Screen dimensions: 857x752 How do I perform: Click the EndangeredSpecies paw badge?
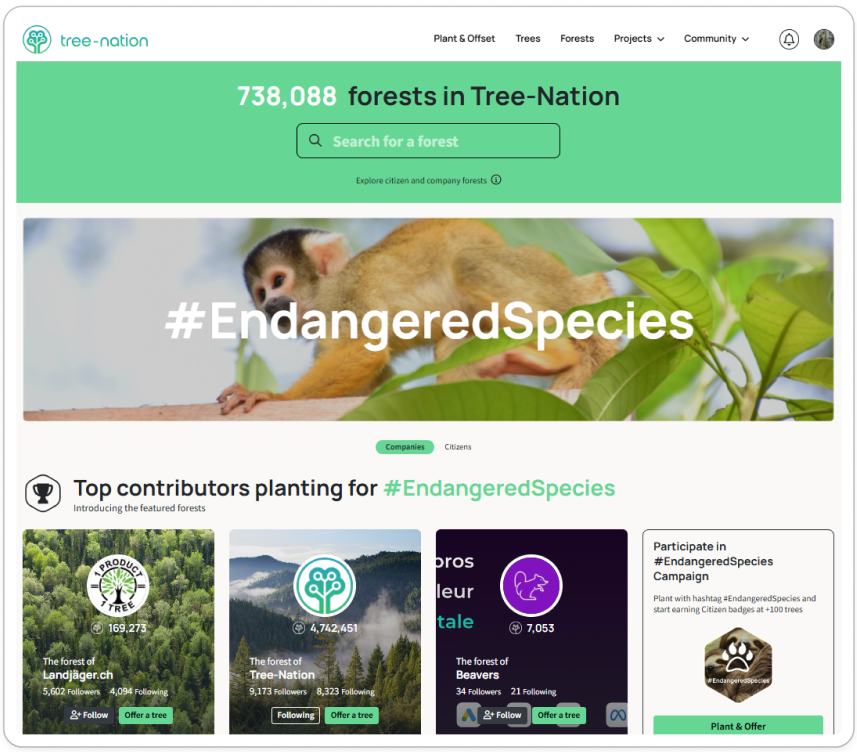(x=738, y=665)
